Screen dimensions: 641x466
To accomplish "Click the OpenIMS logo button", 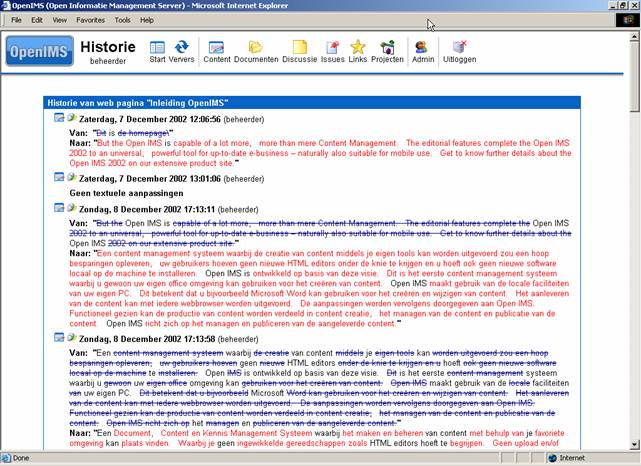I will click(40, 52).
